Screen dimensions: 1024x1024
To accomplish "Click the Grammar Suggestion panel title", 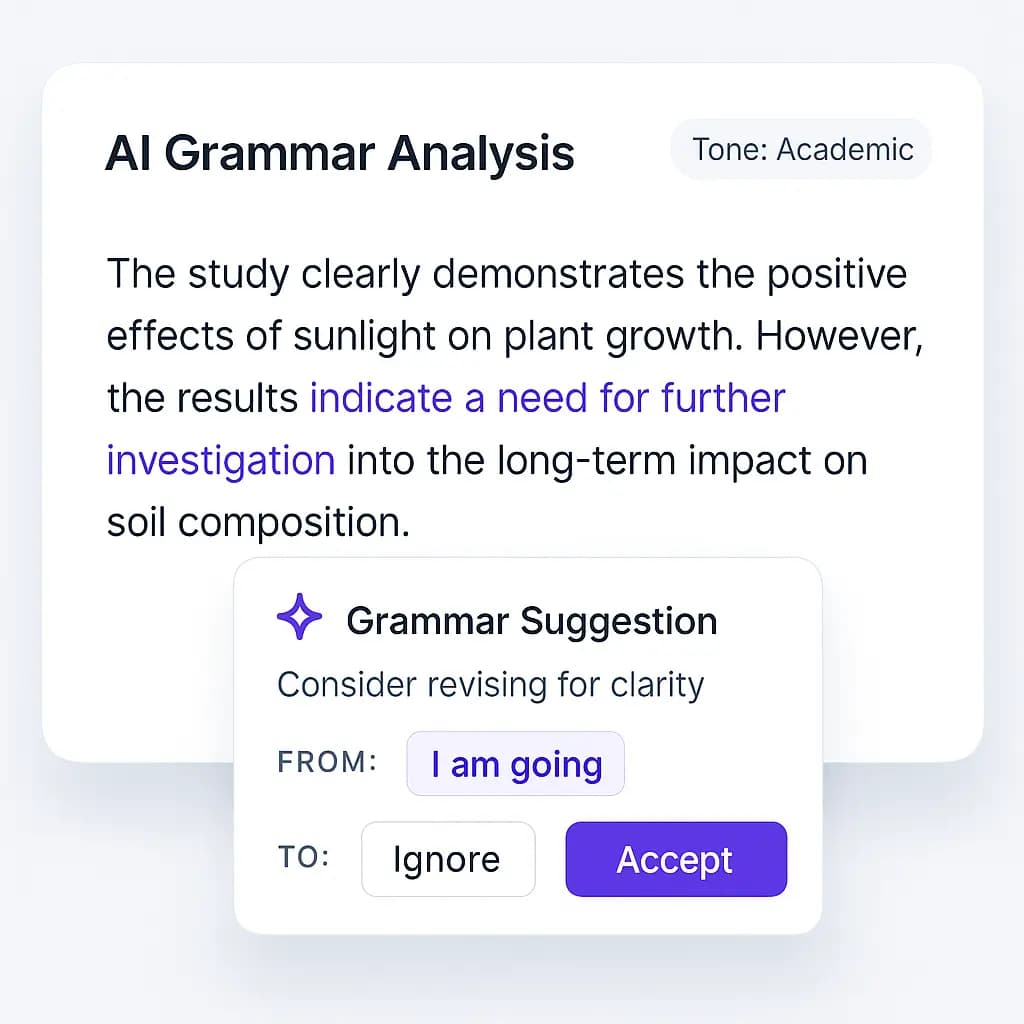I will (531, 620).
